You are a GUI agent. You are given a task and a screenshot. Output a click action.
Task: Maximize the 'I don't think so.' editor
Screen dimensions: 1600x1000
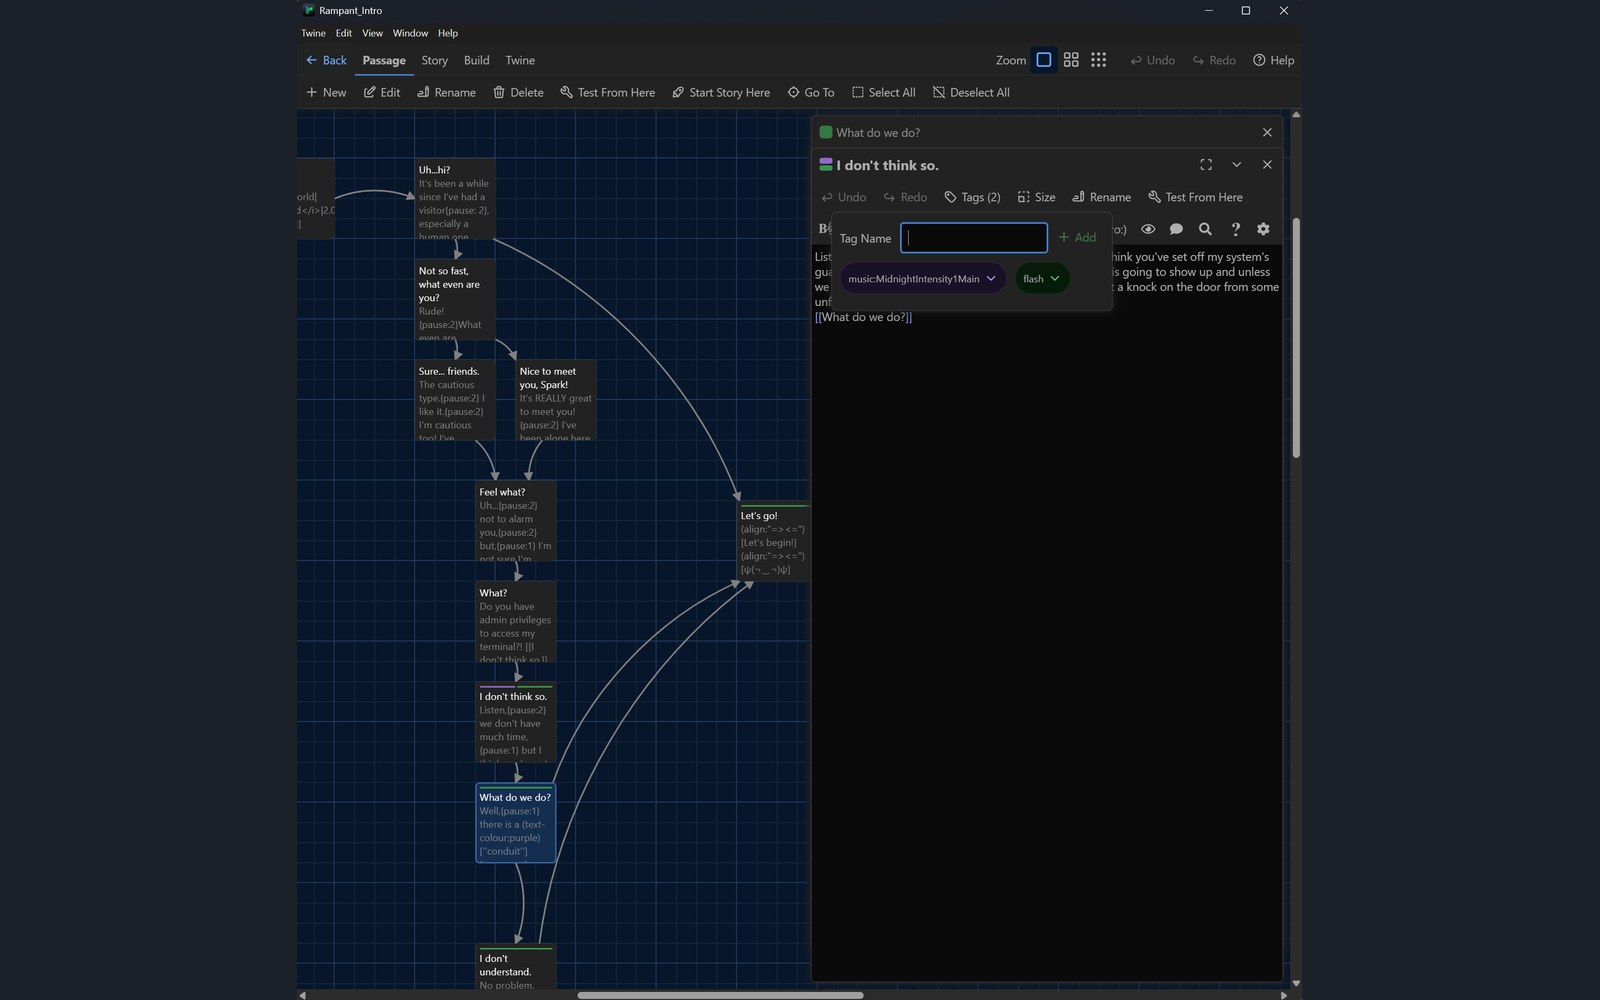click(x=1206, y=165)
